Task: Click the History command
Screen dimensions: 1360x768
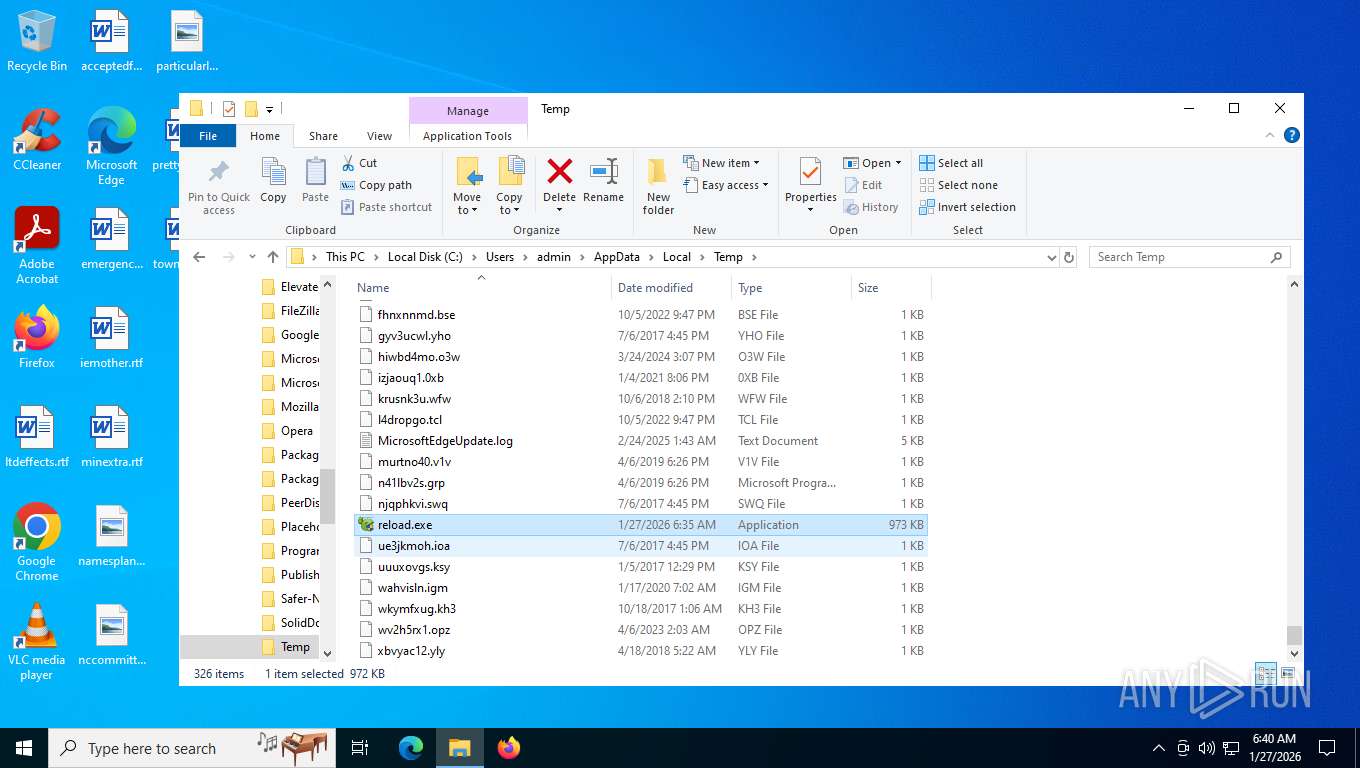Action: pos(871,207)
